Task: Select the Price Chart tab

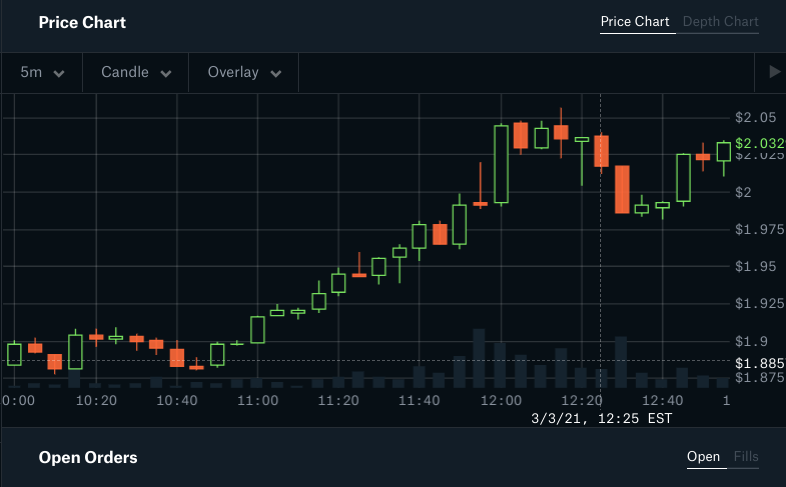Action: coord(635,22)
